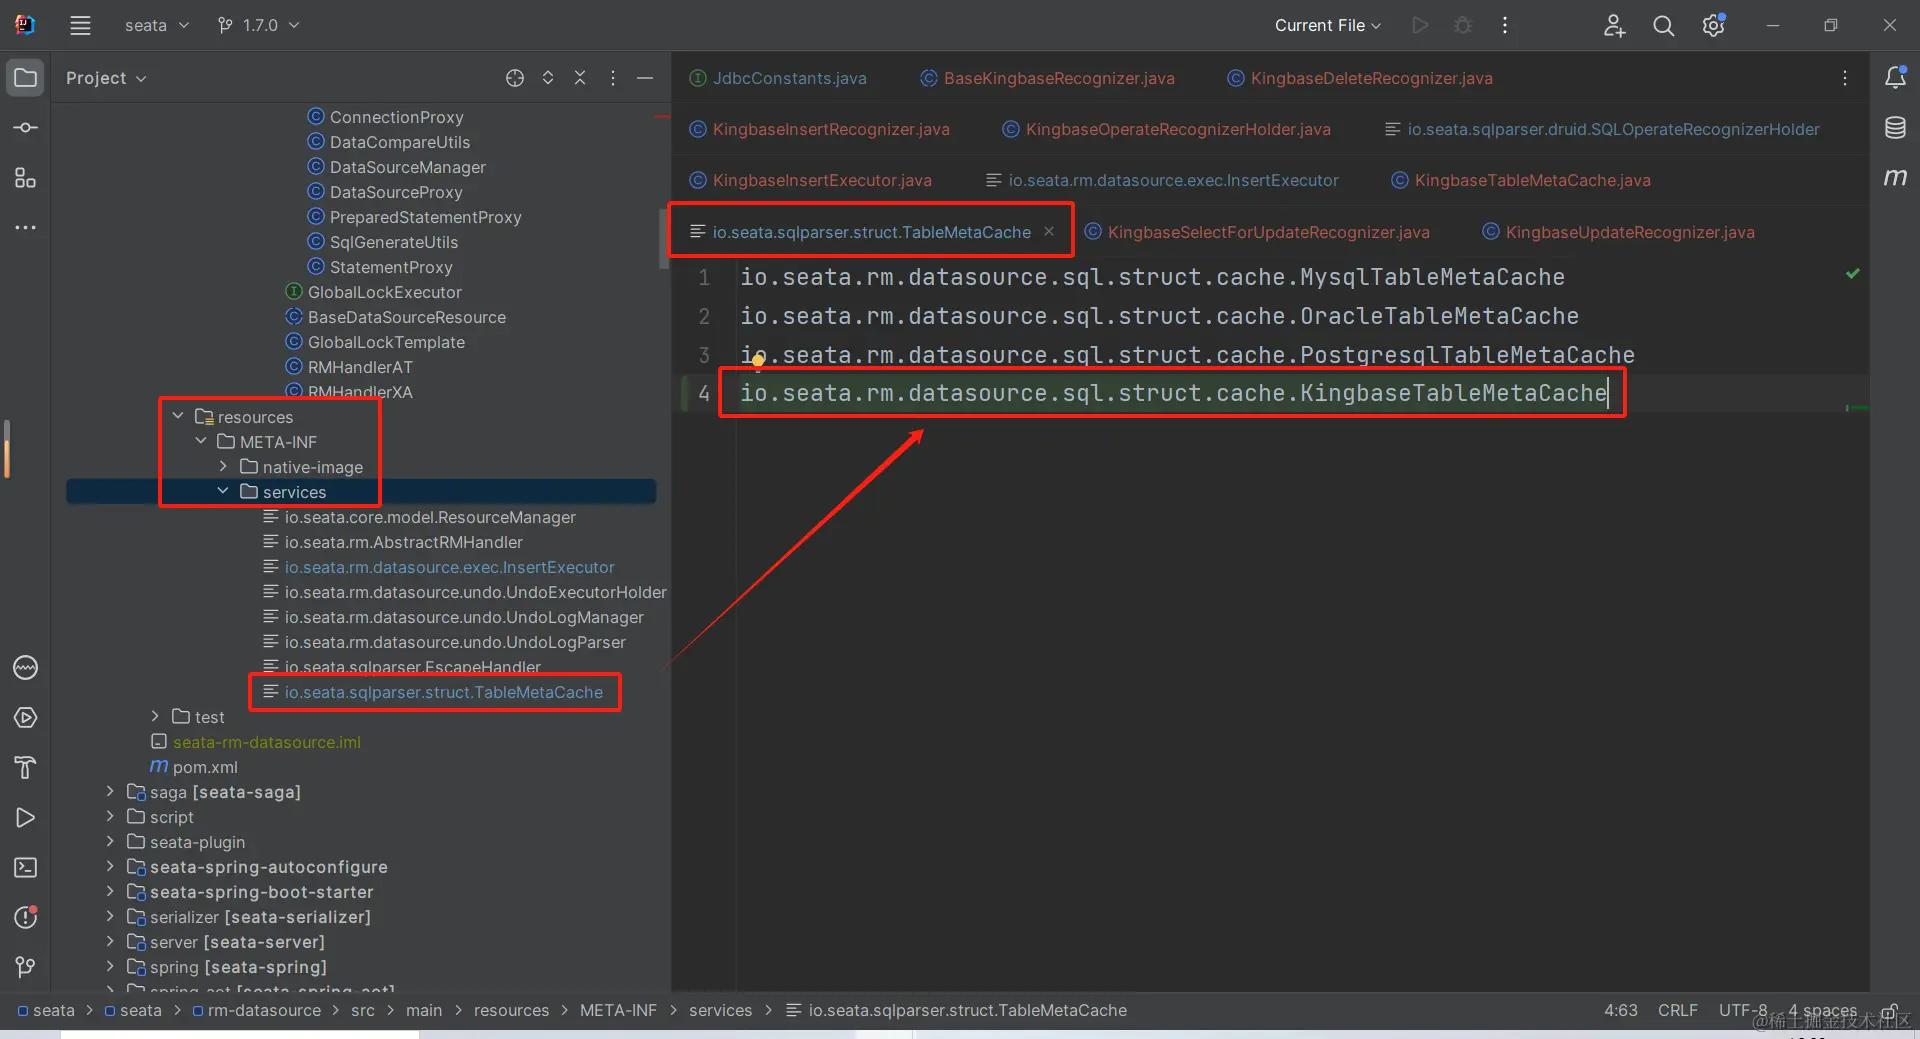Screen dimensions: 1920x1039
Task: Expand the native-image folder
Action: pos(223,466)
